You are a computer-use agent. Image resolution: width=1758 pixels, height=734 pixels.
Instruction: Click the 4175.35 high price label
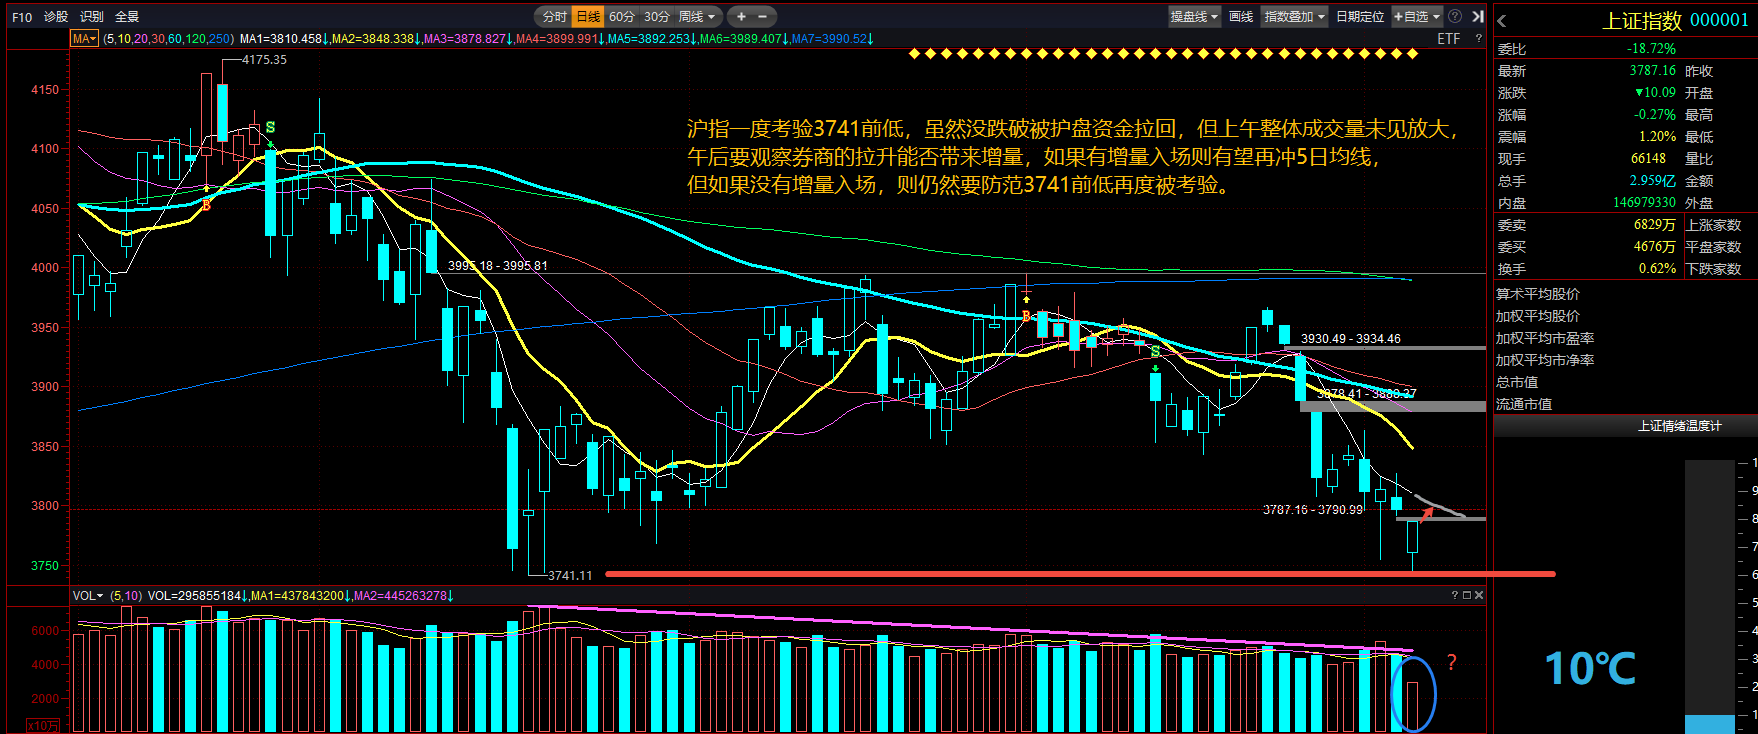click(264, 60)
